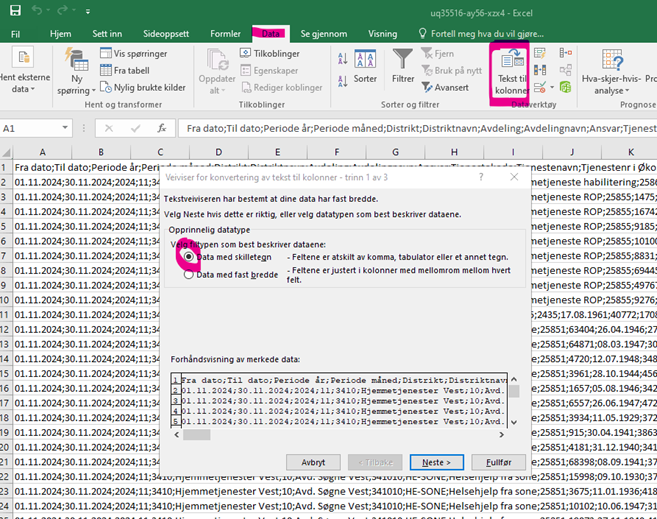
Task: Toggle the Filtrer funnel button
Action: click(403, 66)
